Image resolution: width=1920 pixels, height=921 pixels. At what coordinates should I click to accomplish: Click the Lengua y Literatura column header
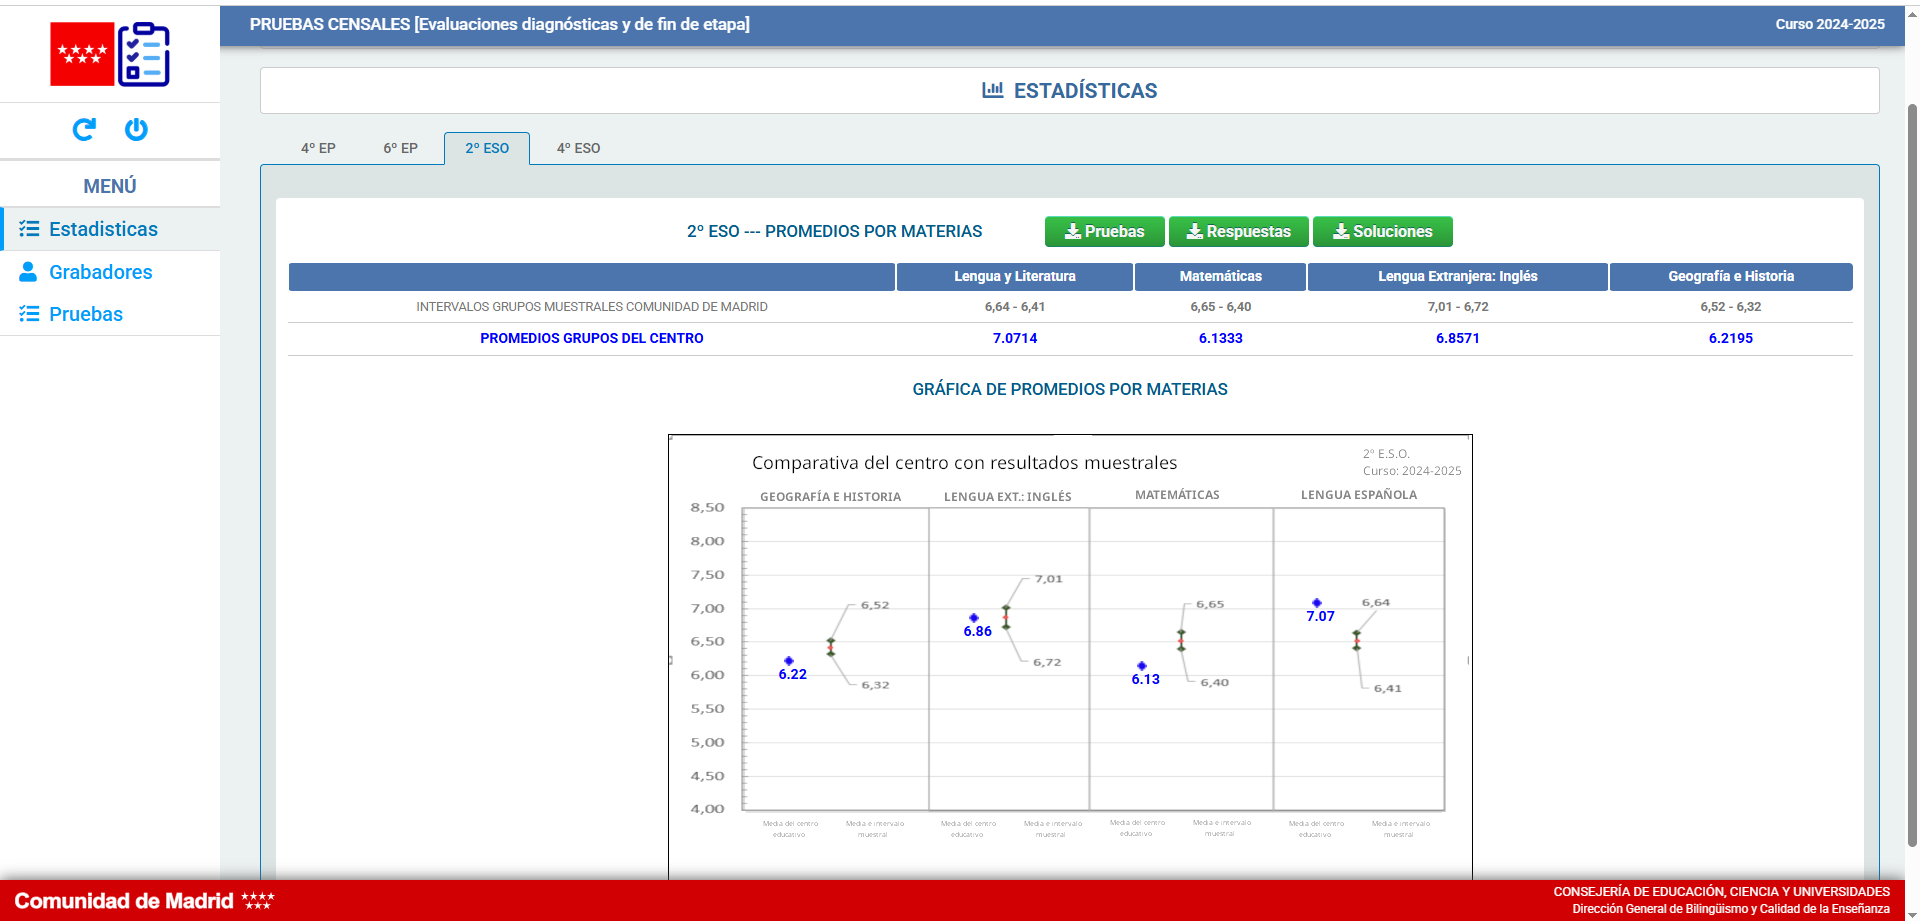pyautogui.click(x=1014, y=277)
